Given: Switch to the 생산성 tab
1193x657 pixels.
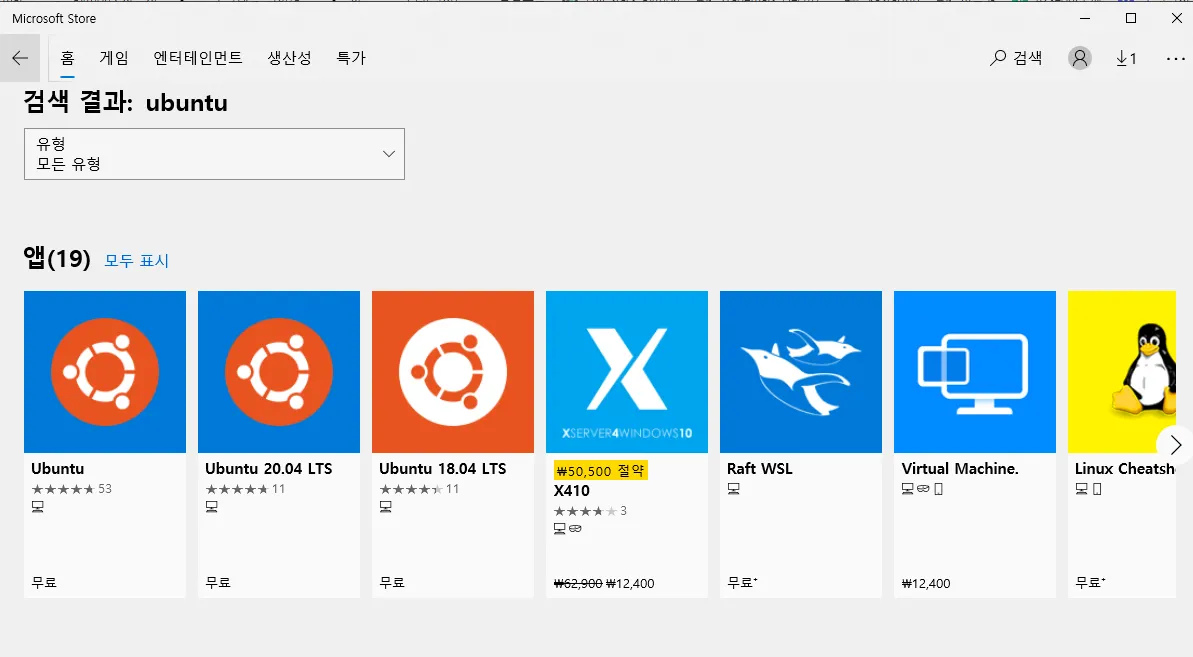Looking at the screenshot, I should click(x=289, y=58).
